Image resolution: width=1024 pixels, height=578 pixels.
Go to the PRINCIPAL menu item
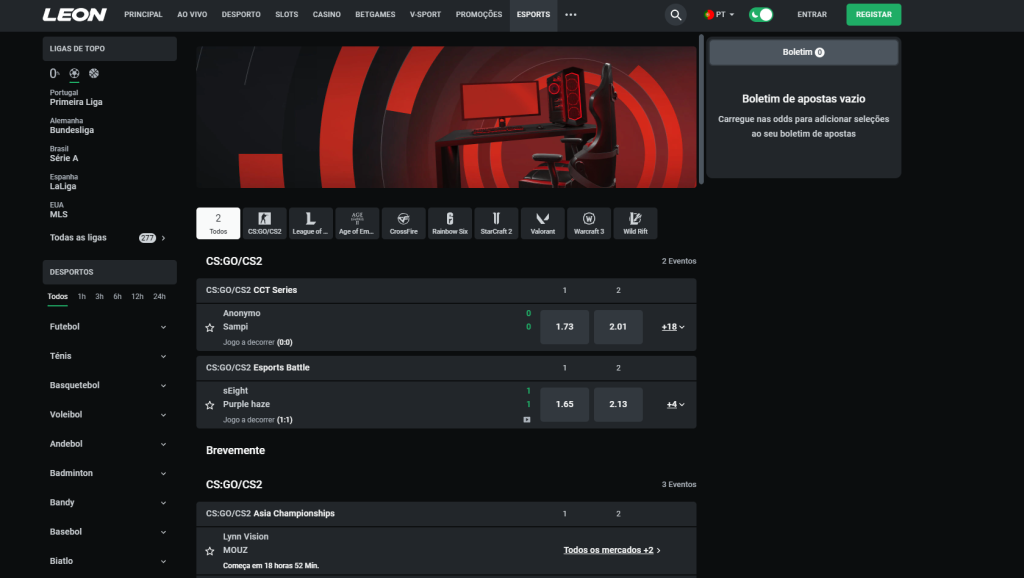coord(143,14)
